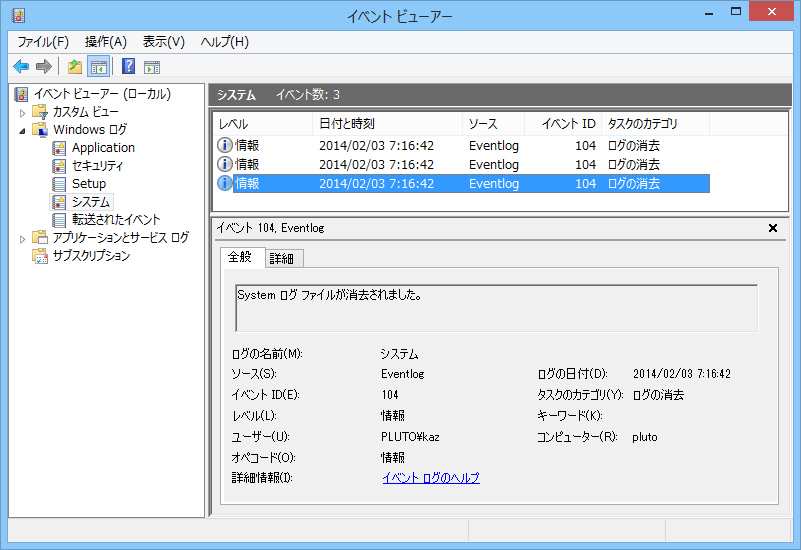Click the up one level folder icon
801x550 pixels.
(x=75, y=66)
